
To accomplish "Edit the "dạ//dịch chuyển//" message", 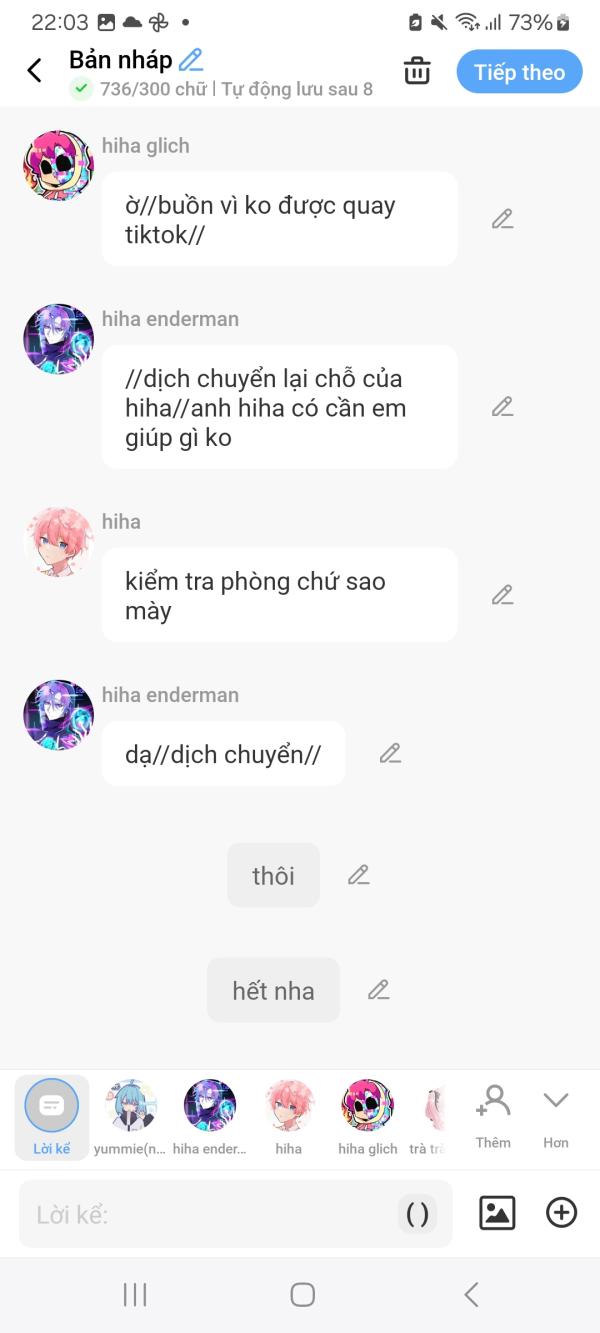I will pyautogui.click(x=390, y=753).
